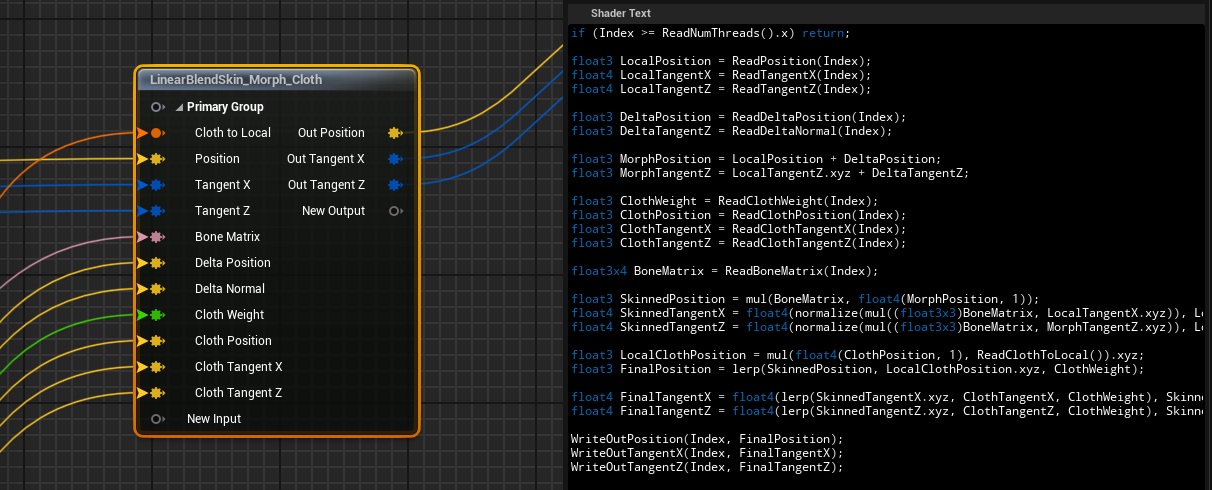1212x490 pixels.
Task: Click the Out Position output pin
Action: point(394,133)
